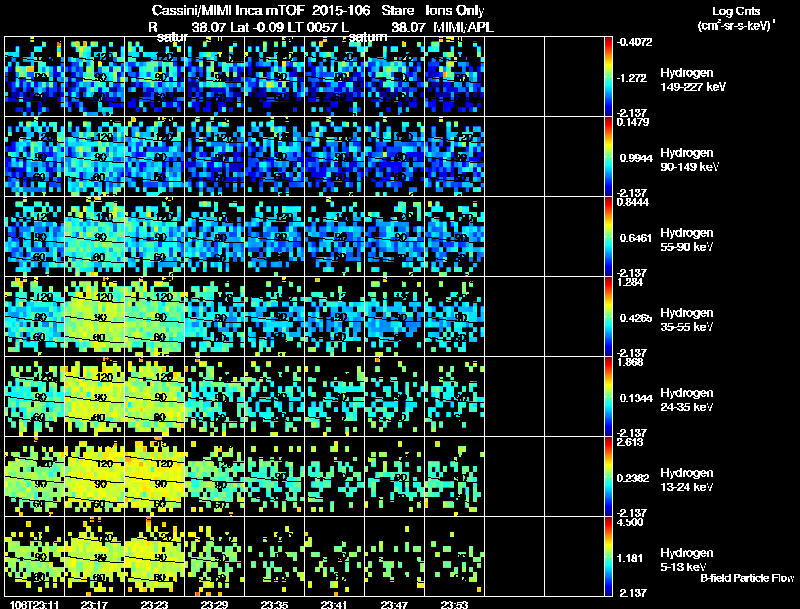Viewport: 800px width, 609px height.
Task: Select the 5-13 keV panel at 23:53
Action: click(x=455, y=556)
